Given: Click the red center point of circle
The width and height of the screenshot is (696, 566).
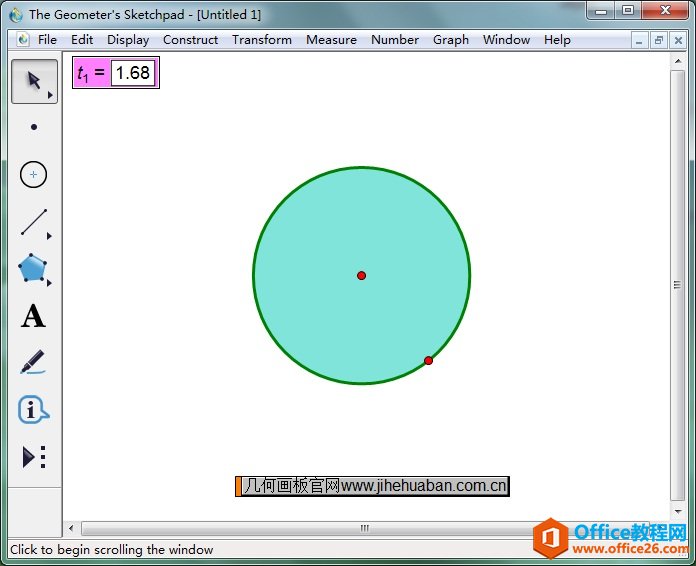Looking at the screenshot, I should click(361, 275).
